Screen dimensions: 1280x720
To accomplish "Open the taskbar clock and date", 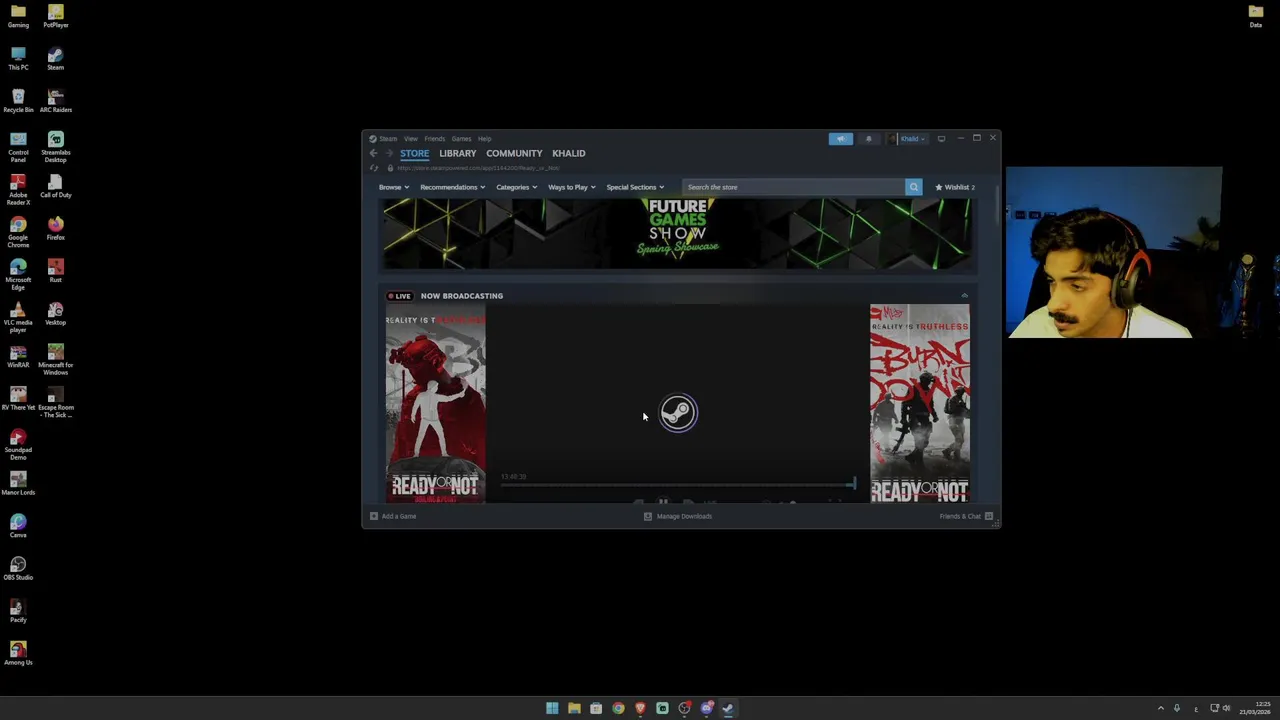I will tap(1256, 708).
